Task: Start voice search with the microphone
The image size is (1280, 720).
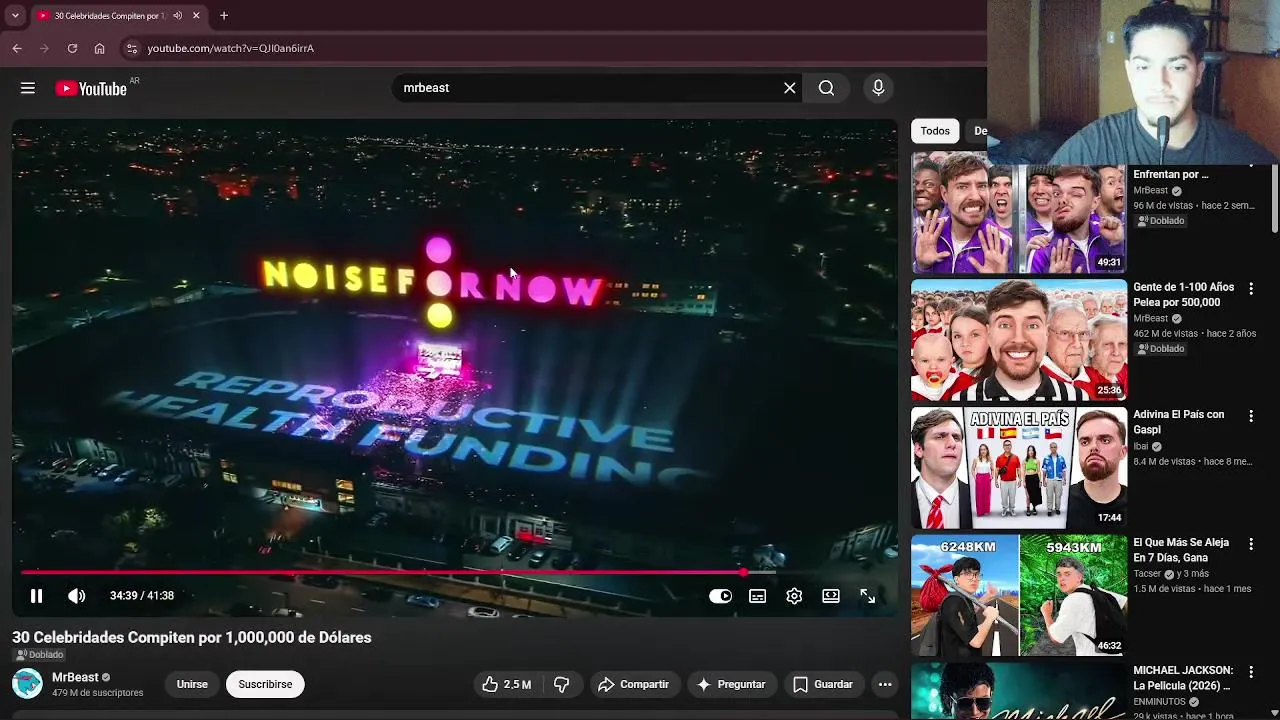Action: click(x=878, y=88)
